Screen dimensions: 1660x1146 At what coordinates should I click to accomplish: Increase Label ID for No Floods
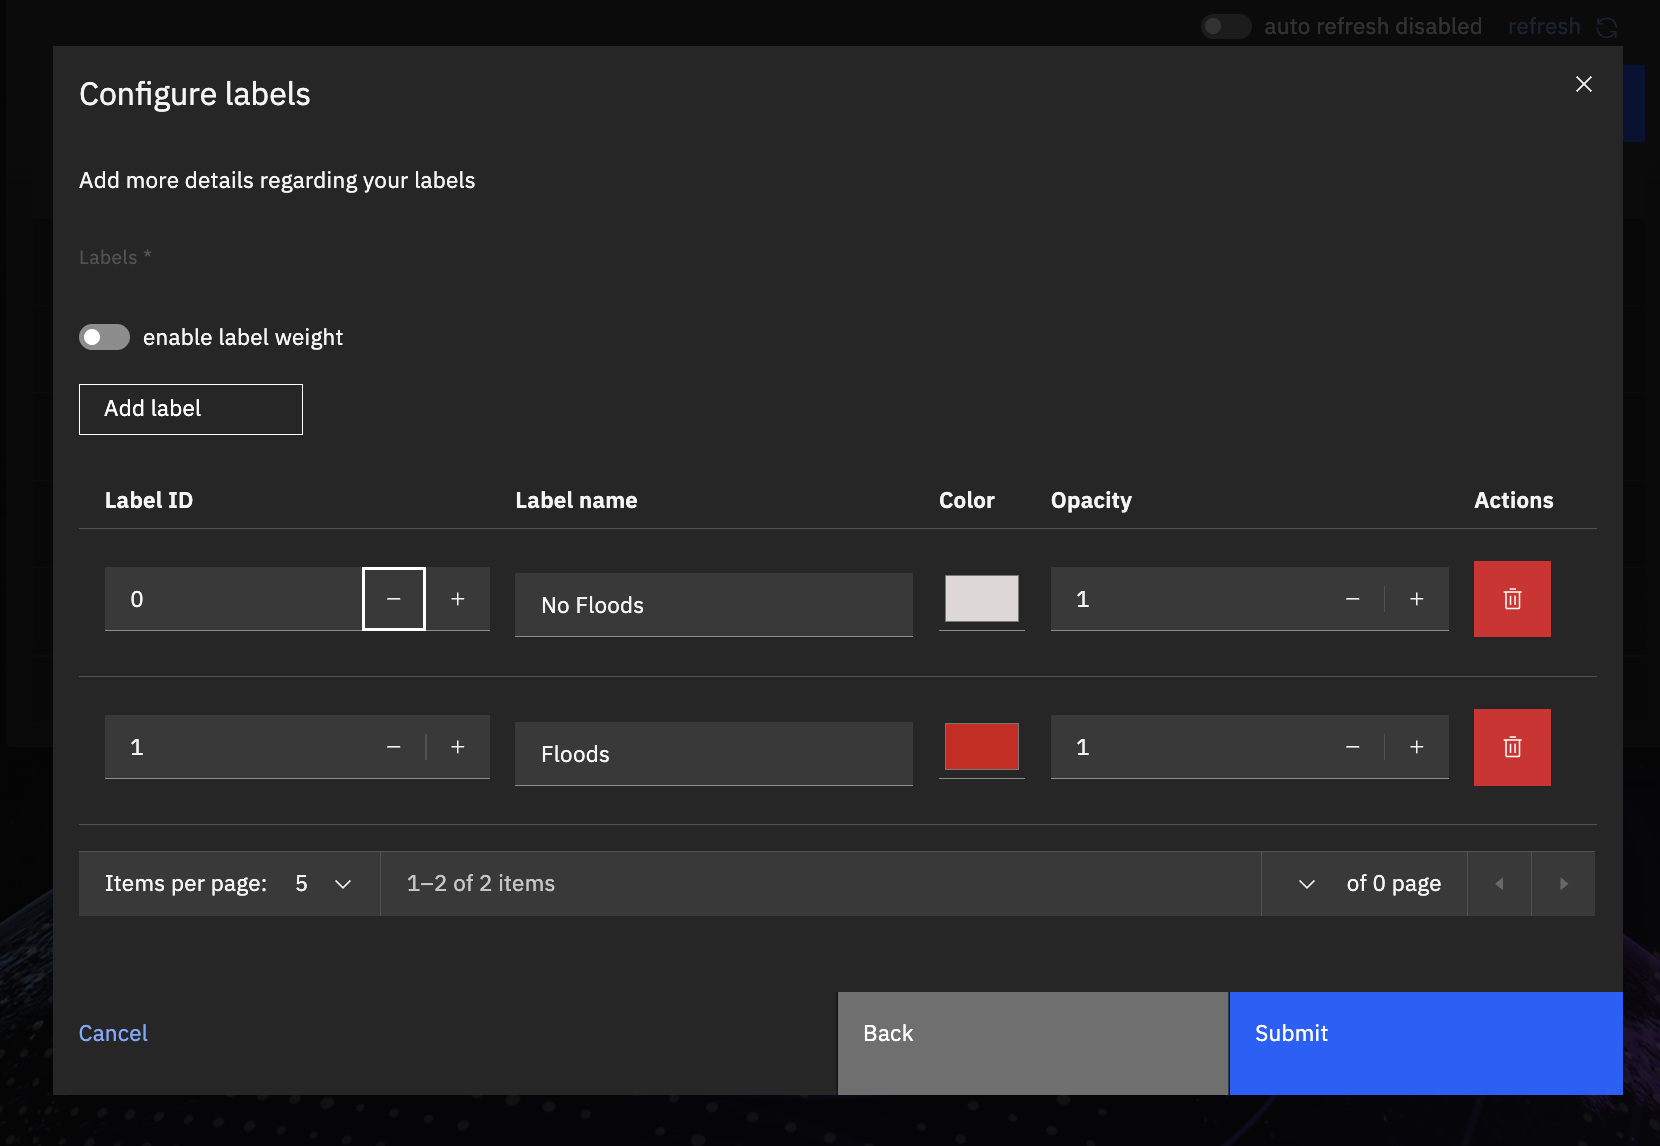(458, 599)
